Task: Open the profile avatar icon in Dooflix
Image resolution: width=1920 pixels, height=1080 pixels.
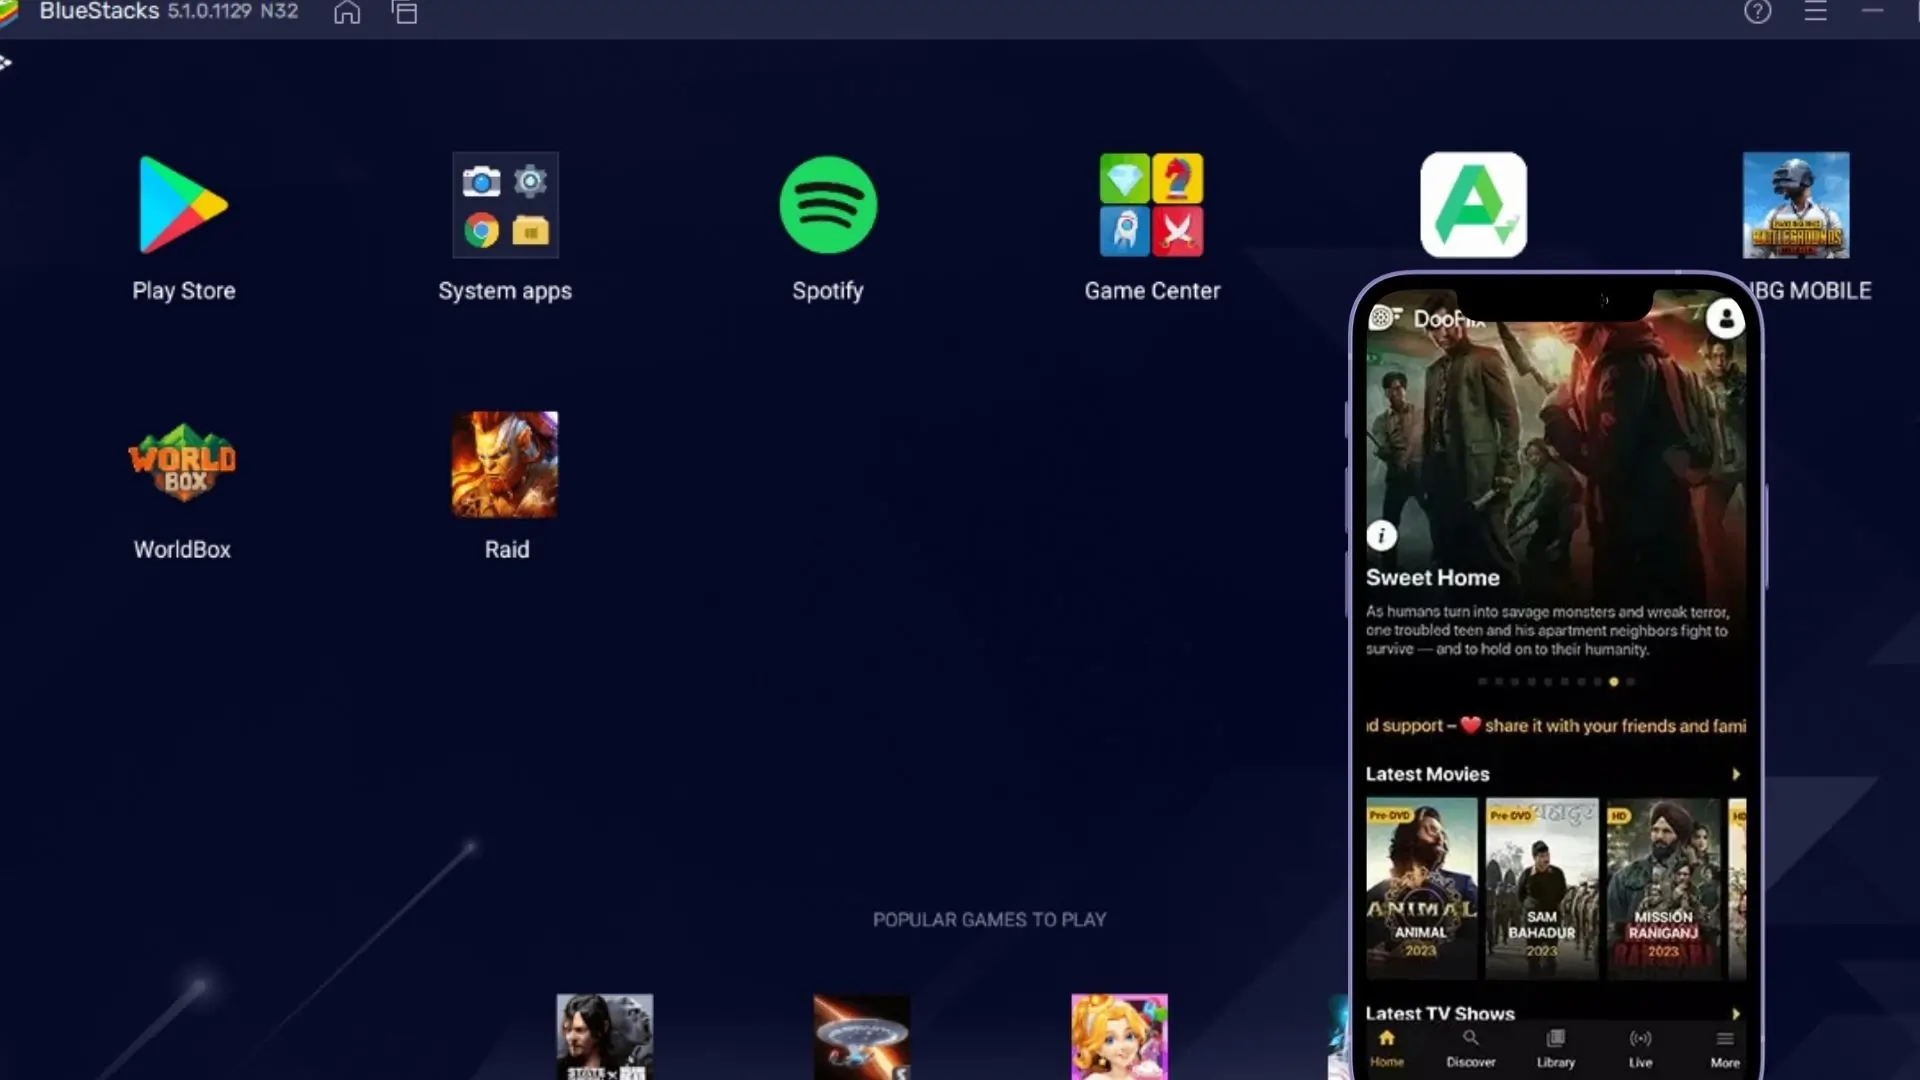Action: click(1725, 319)
